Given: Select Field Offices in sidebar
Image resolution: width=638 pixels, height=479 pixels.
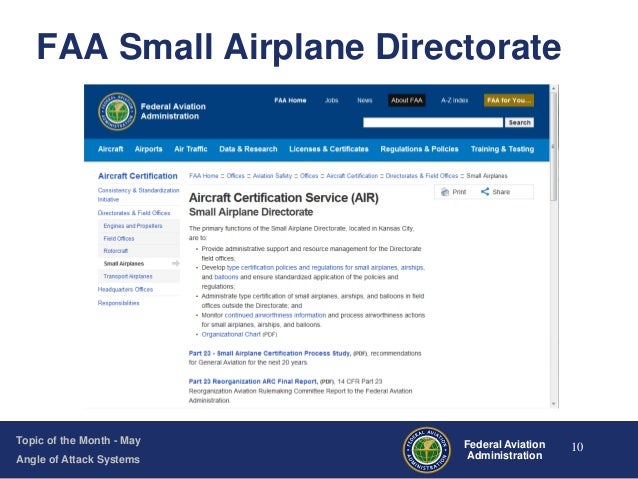Looking at the screenshot, I should tap(119, 238).
